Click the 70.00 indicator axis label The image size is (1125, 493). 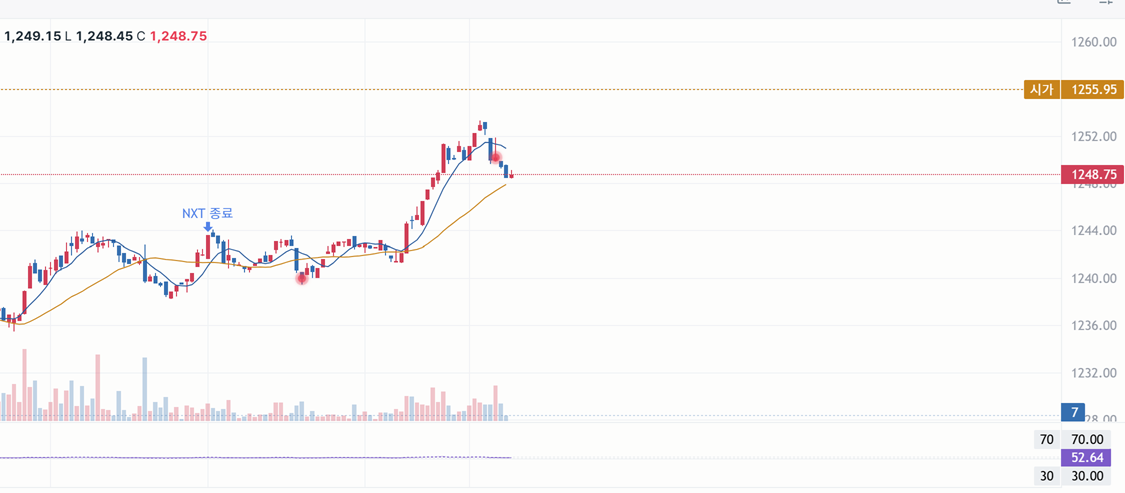coord(1087,439)
